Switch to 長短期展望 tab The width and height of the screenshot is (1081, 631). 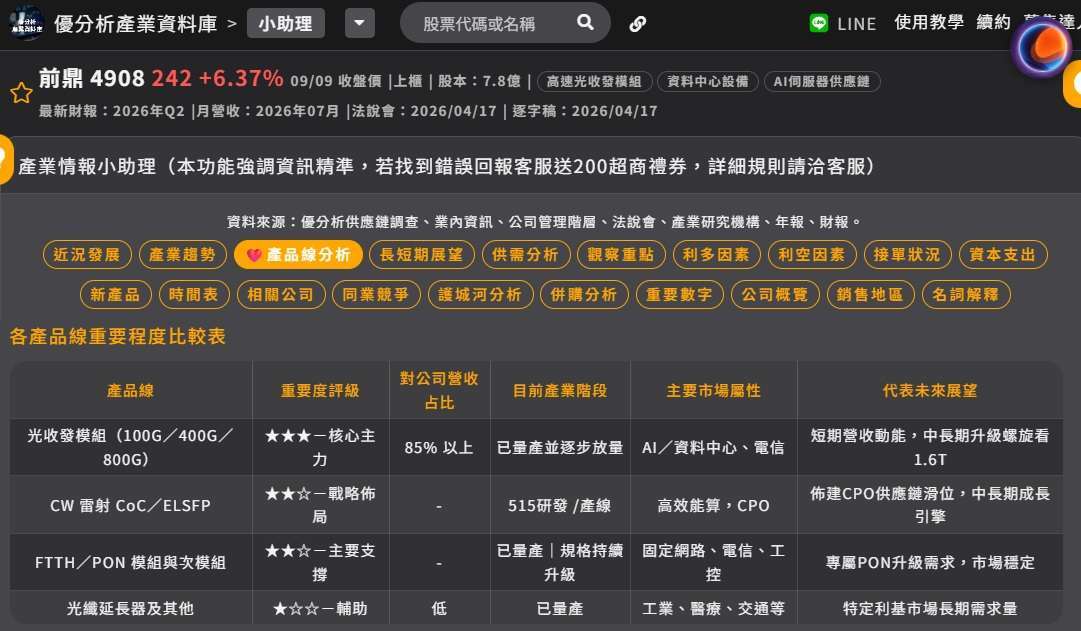(x=421, y=254)
